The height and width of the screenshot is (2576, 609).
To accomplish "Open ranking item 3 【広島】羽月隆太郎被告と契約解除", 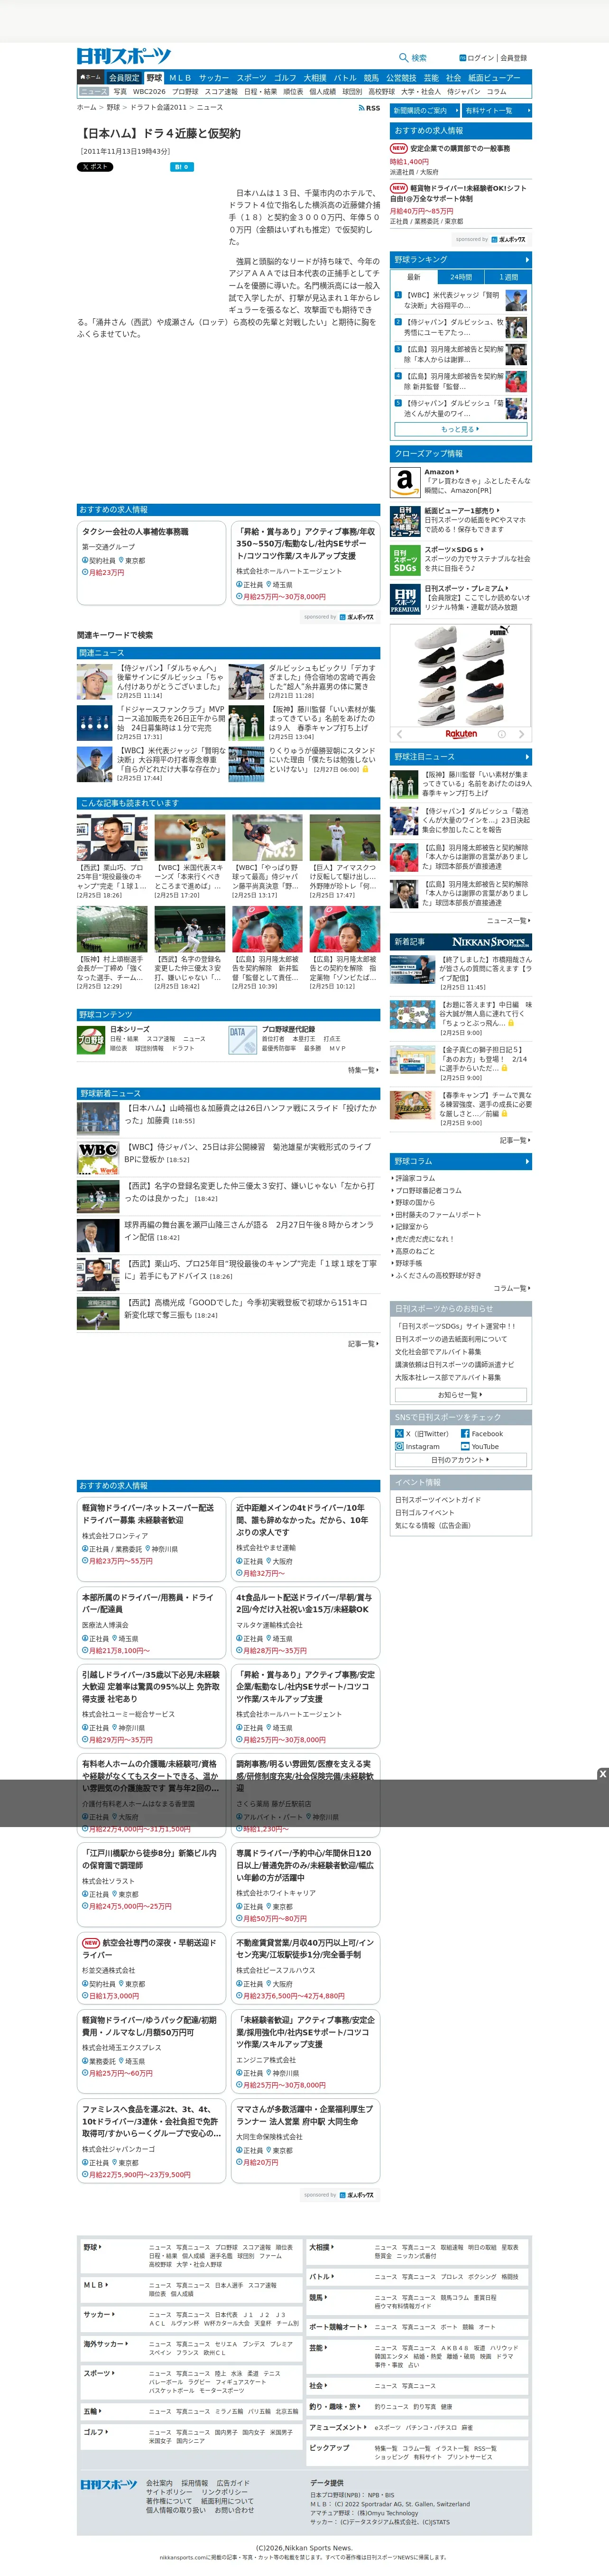I will [x=461, y=354].
